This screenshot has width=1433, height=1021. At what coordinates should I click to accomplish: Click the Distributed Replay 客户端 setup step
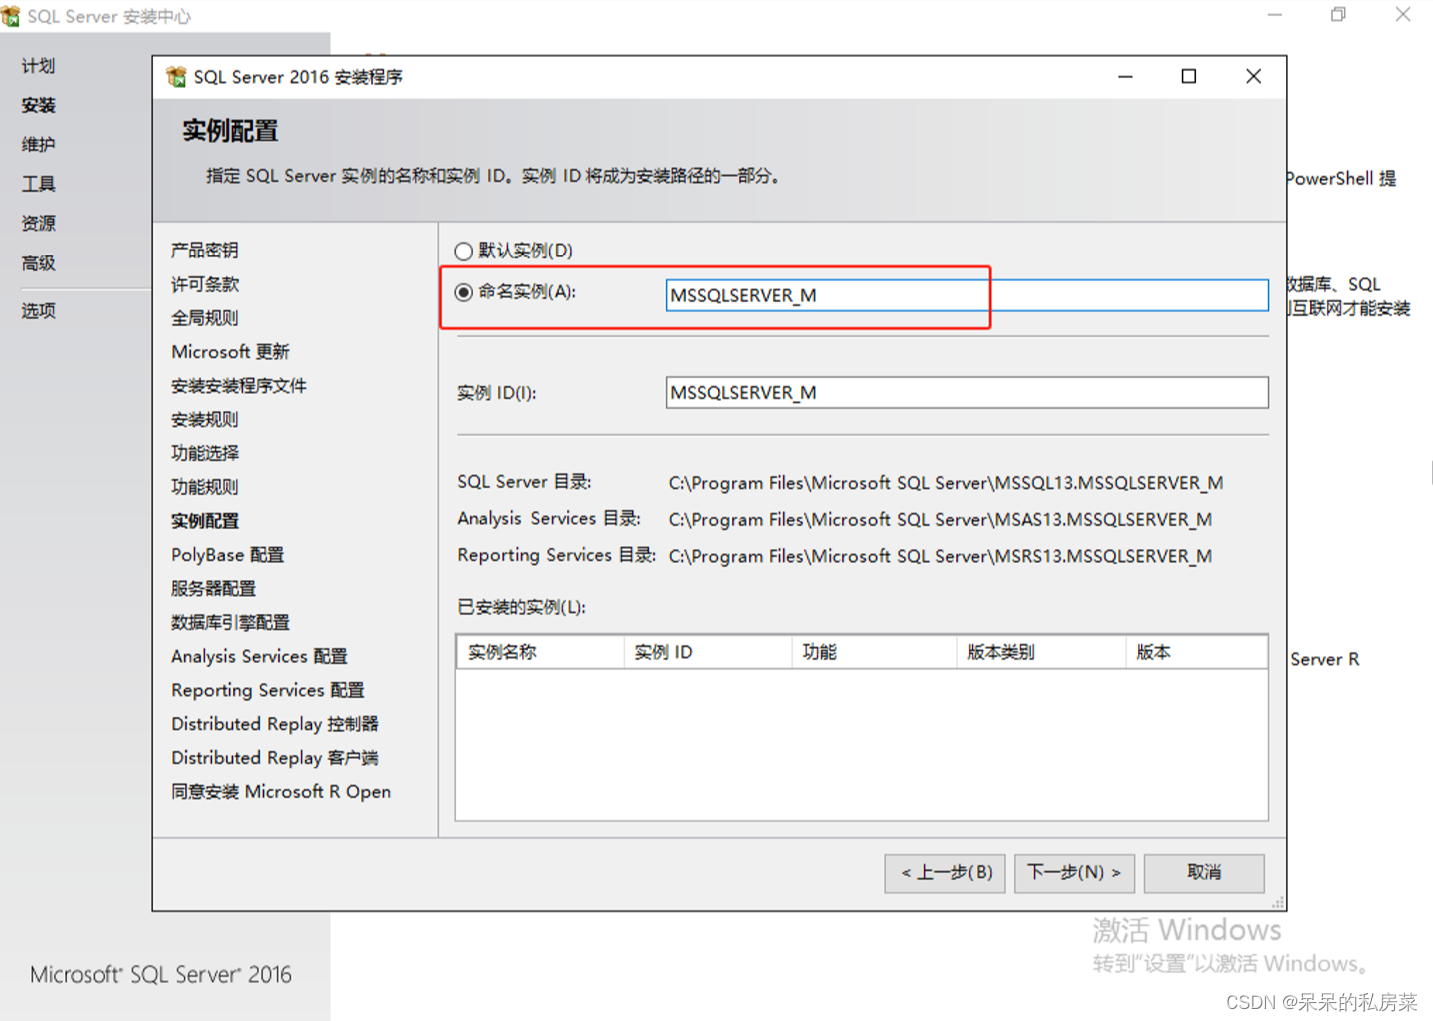click(274, 758)
